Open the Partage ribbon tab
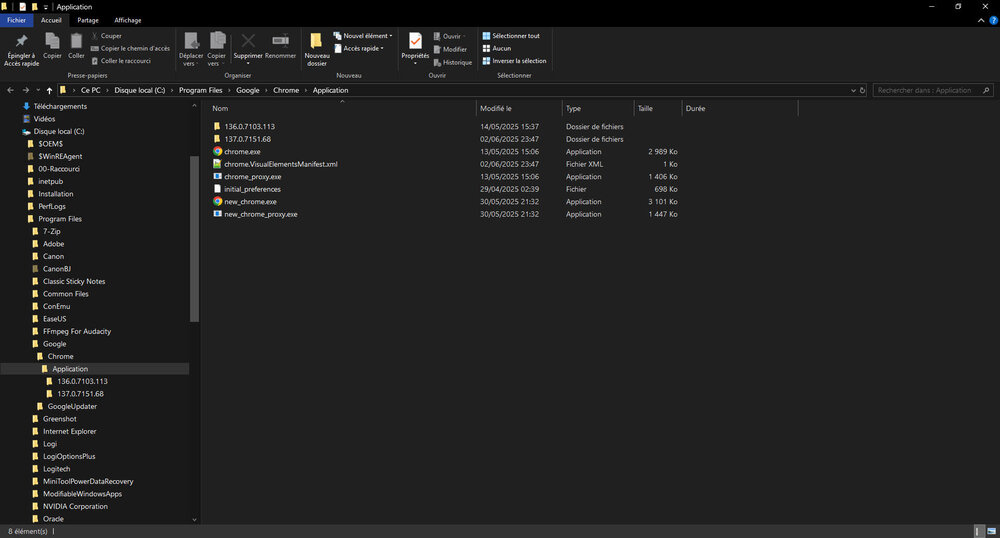Screen dimensions: 1000x538 (x=88, y=20)
